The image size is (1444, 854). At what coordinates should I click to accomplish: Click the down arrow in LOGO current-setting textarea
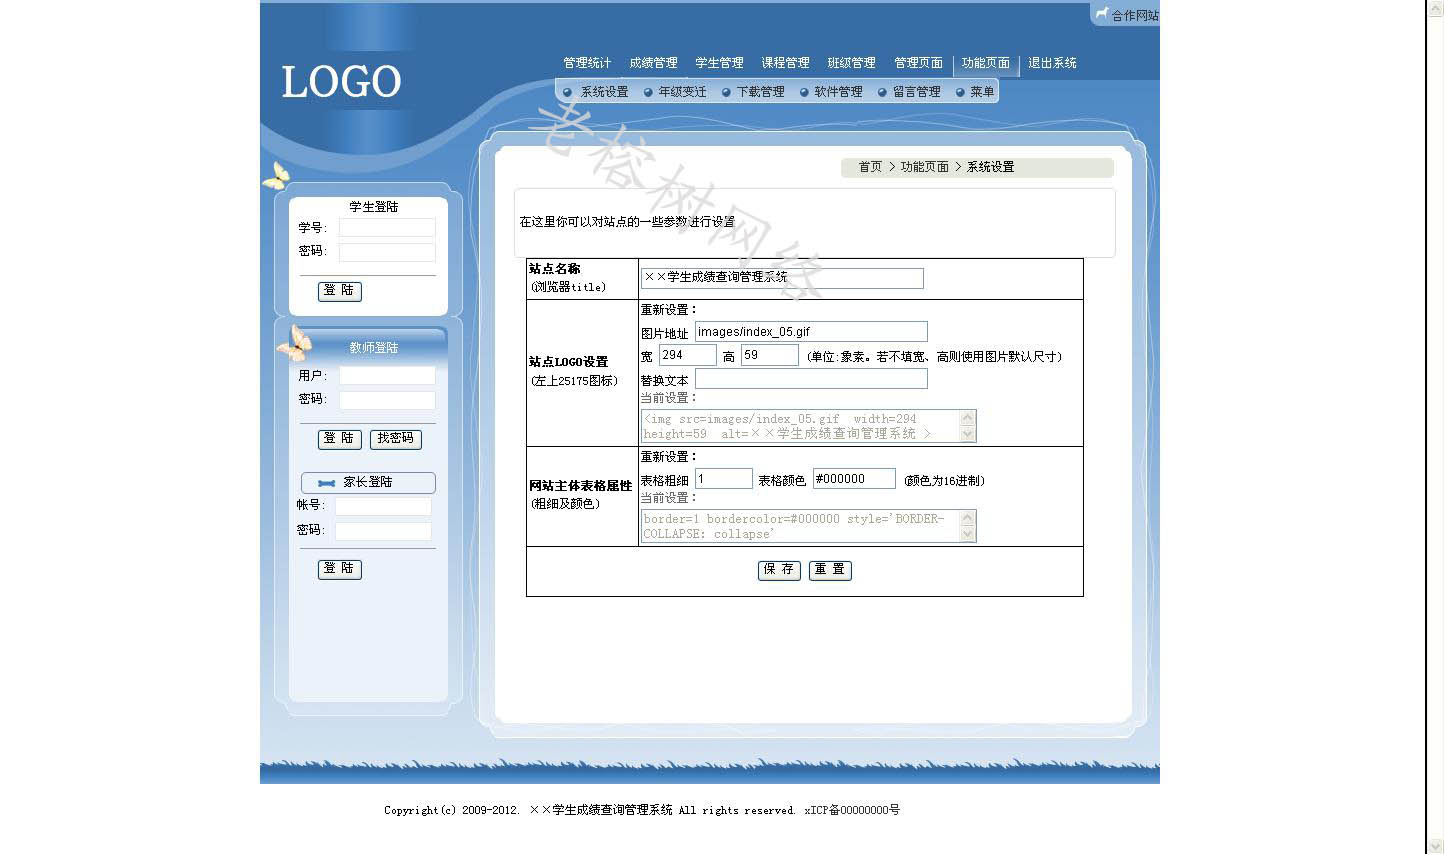pyautogui.click(x=967, y=434)
